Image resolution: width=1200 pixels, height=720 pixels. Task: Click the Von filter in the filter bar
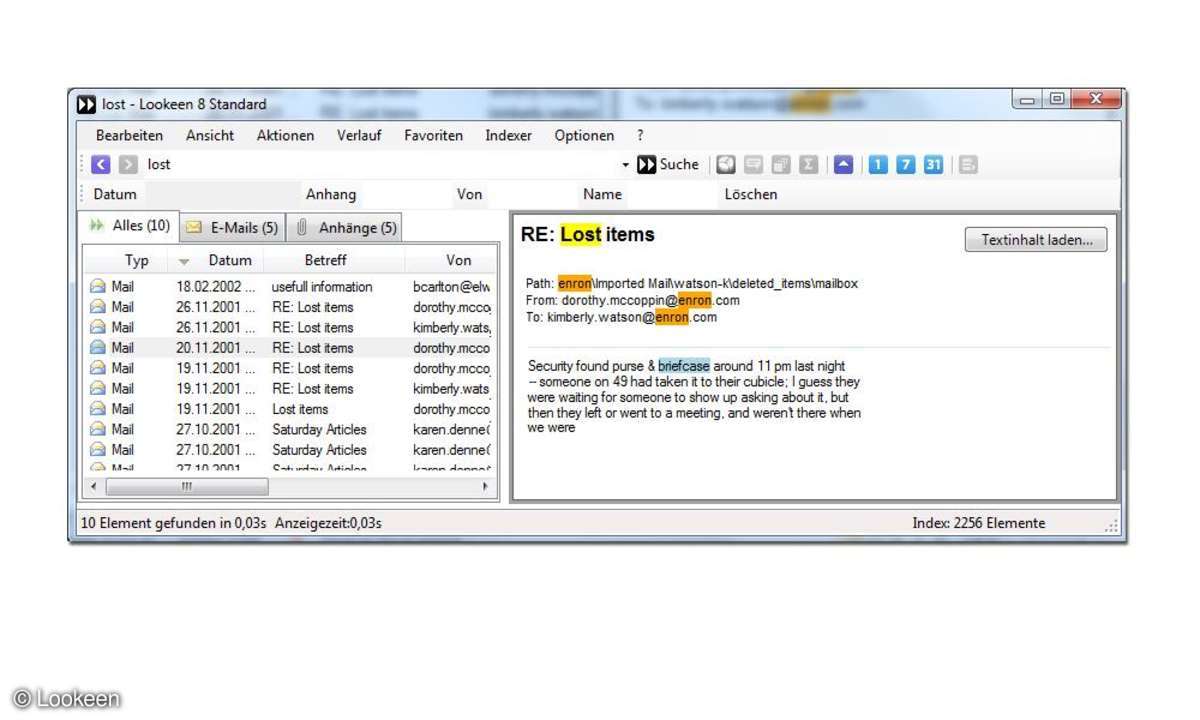click(469, 194)
